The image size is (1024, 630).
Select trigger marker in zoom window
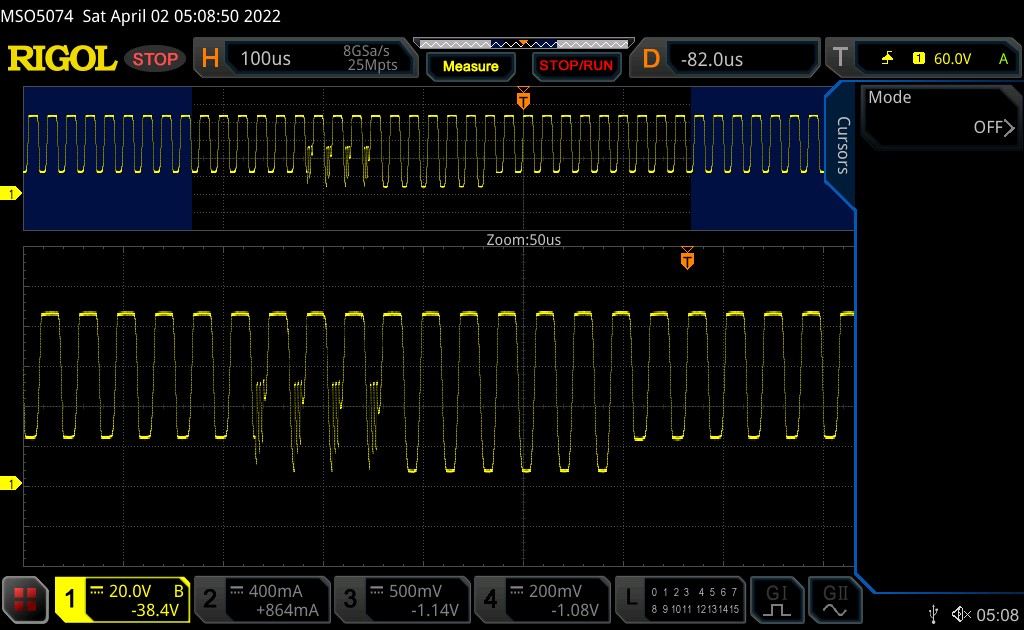pyautogui.click(x=687, y=258)
